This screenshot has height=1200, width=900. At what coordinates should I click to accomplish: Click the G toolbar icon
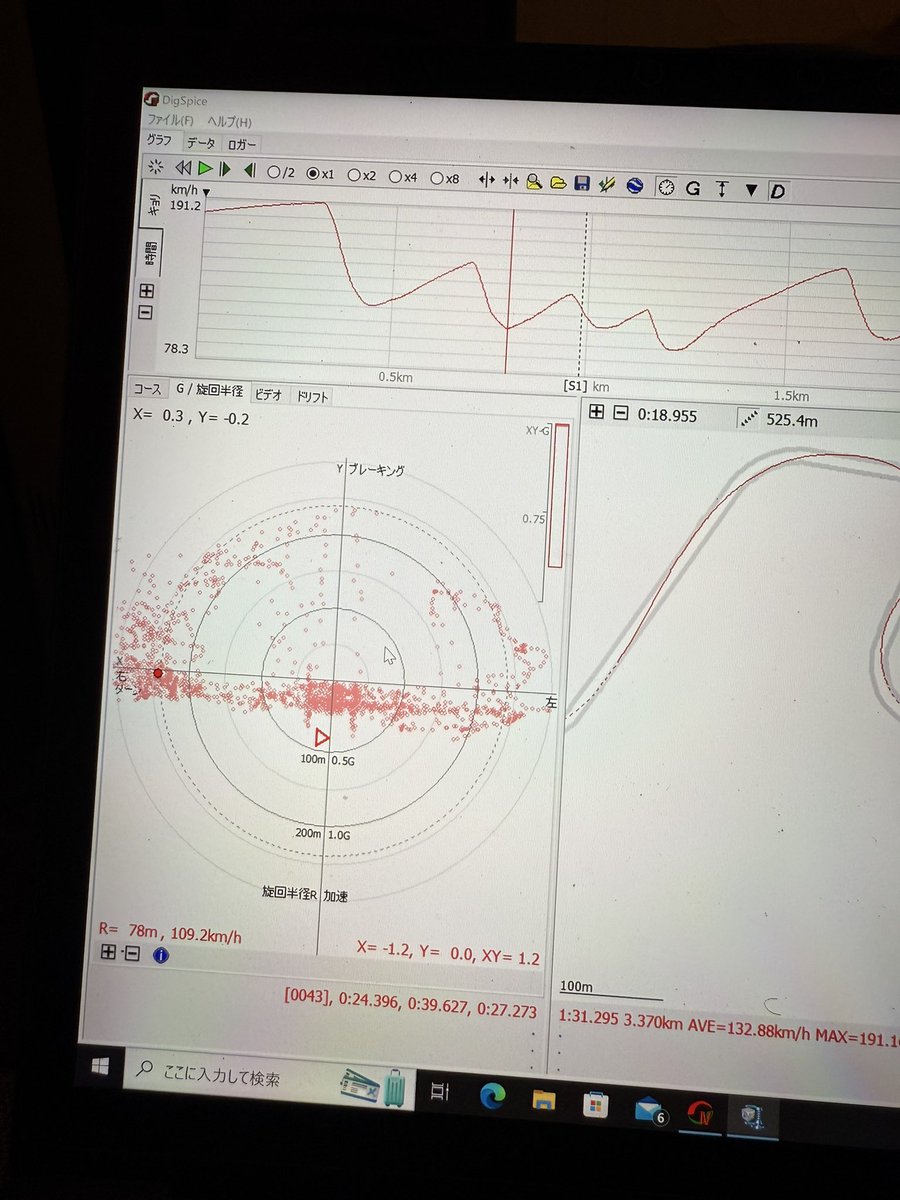692,188
